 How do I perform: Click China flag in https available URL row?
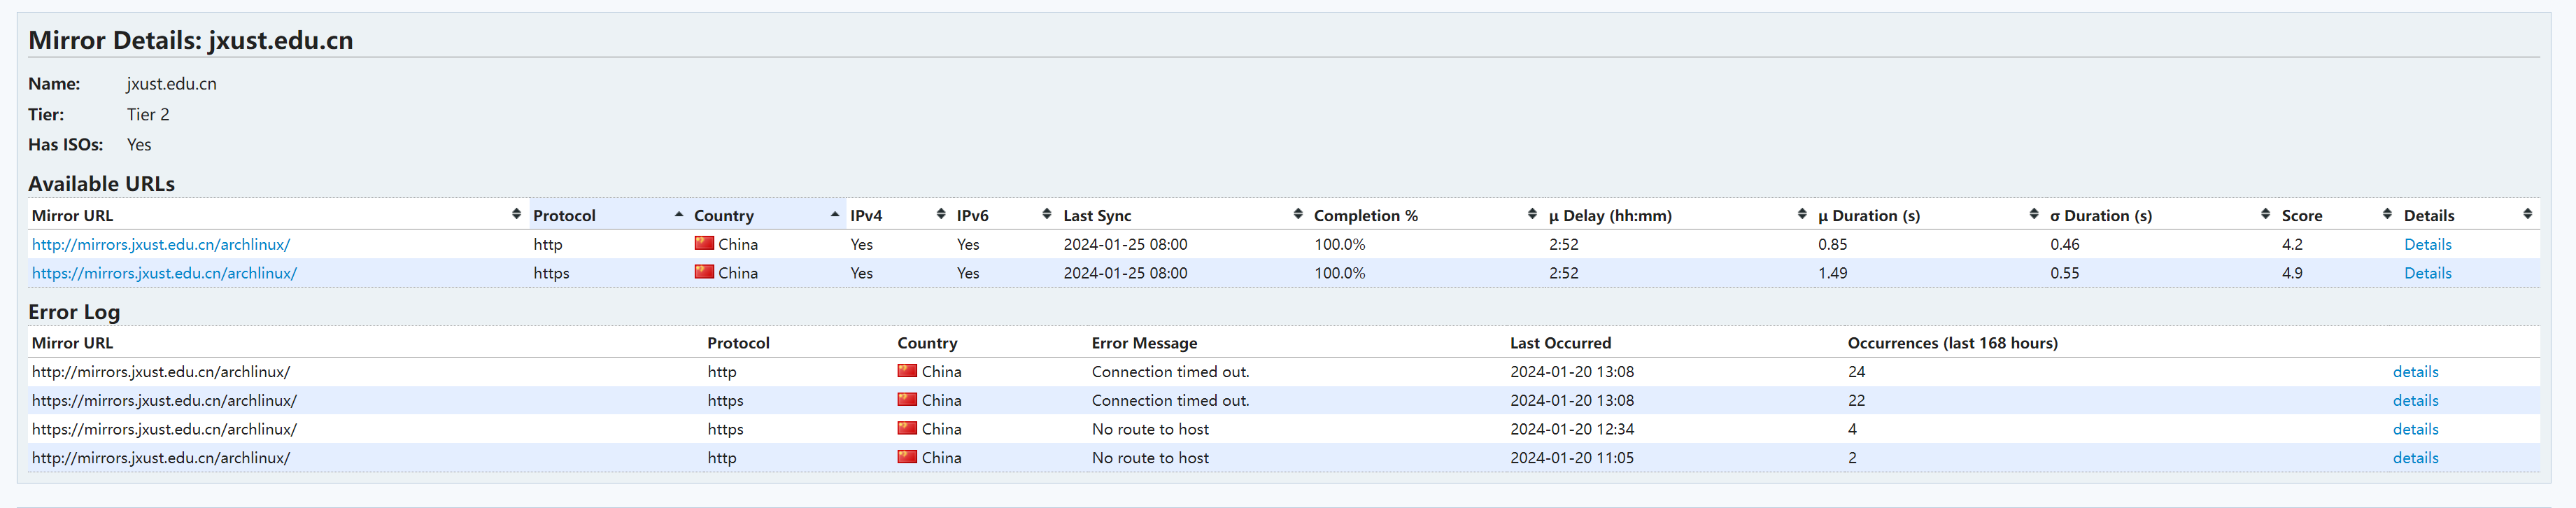click(x=704, y=272)
